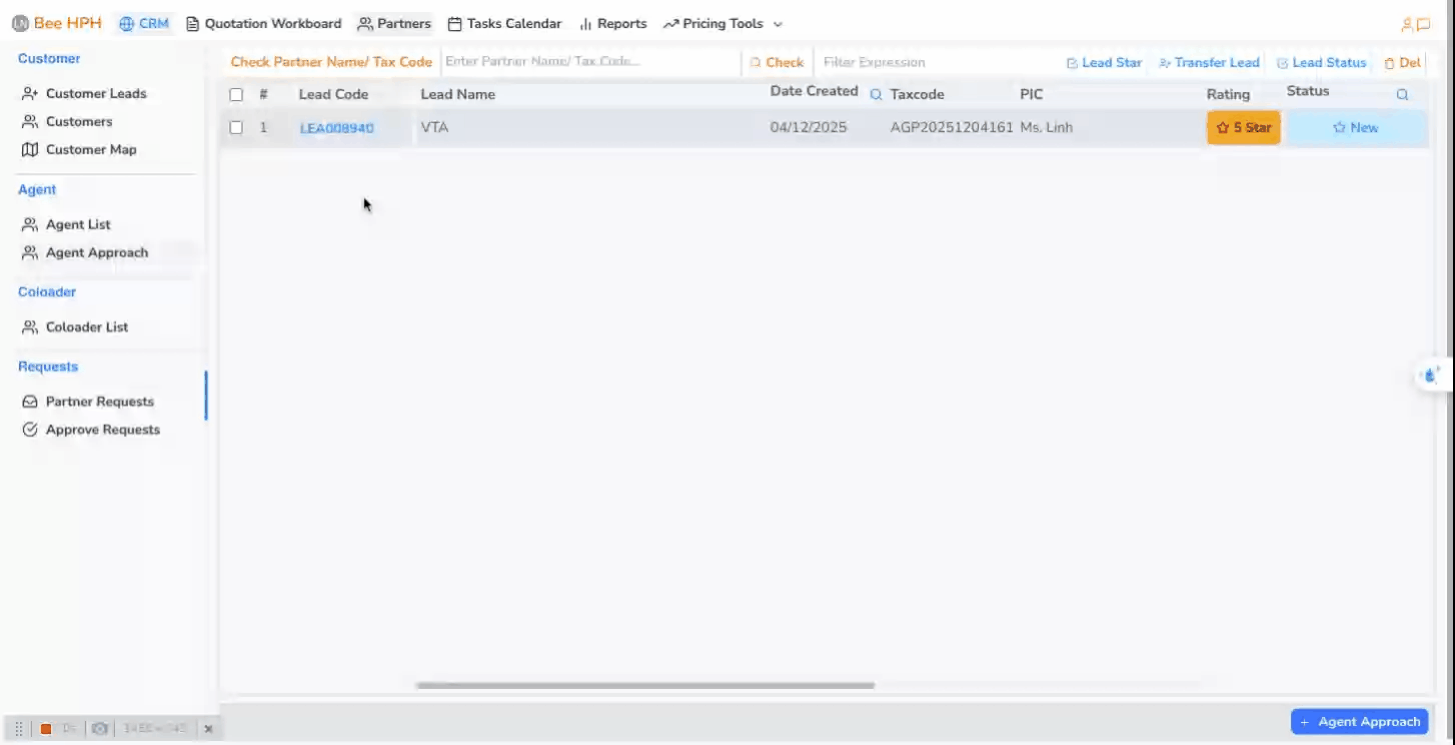Click the floating assistant icon on right edge
The height and width of the screenshot is (745, 1455).
click(x=1431, y=376)
